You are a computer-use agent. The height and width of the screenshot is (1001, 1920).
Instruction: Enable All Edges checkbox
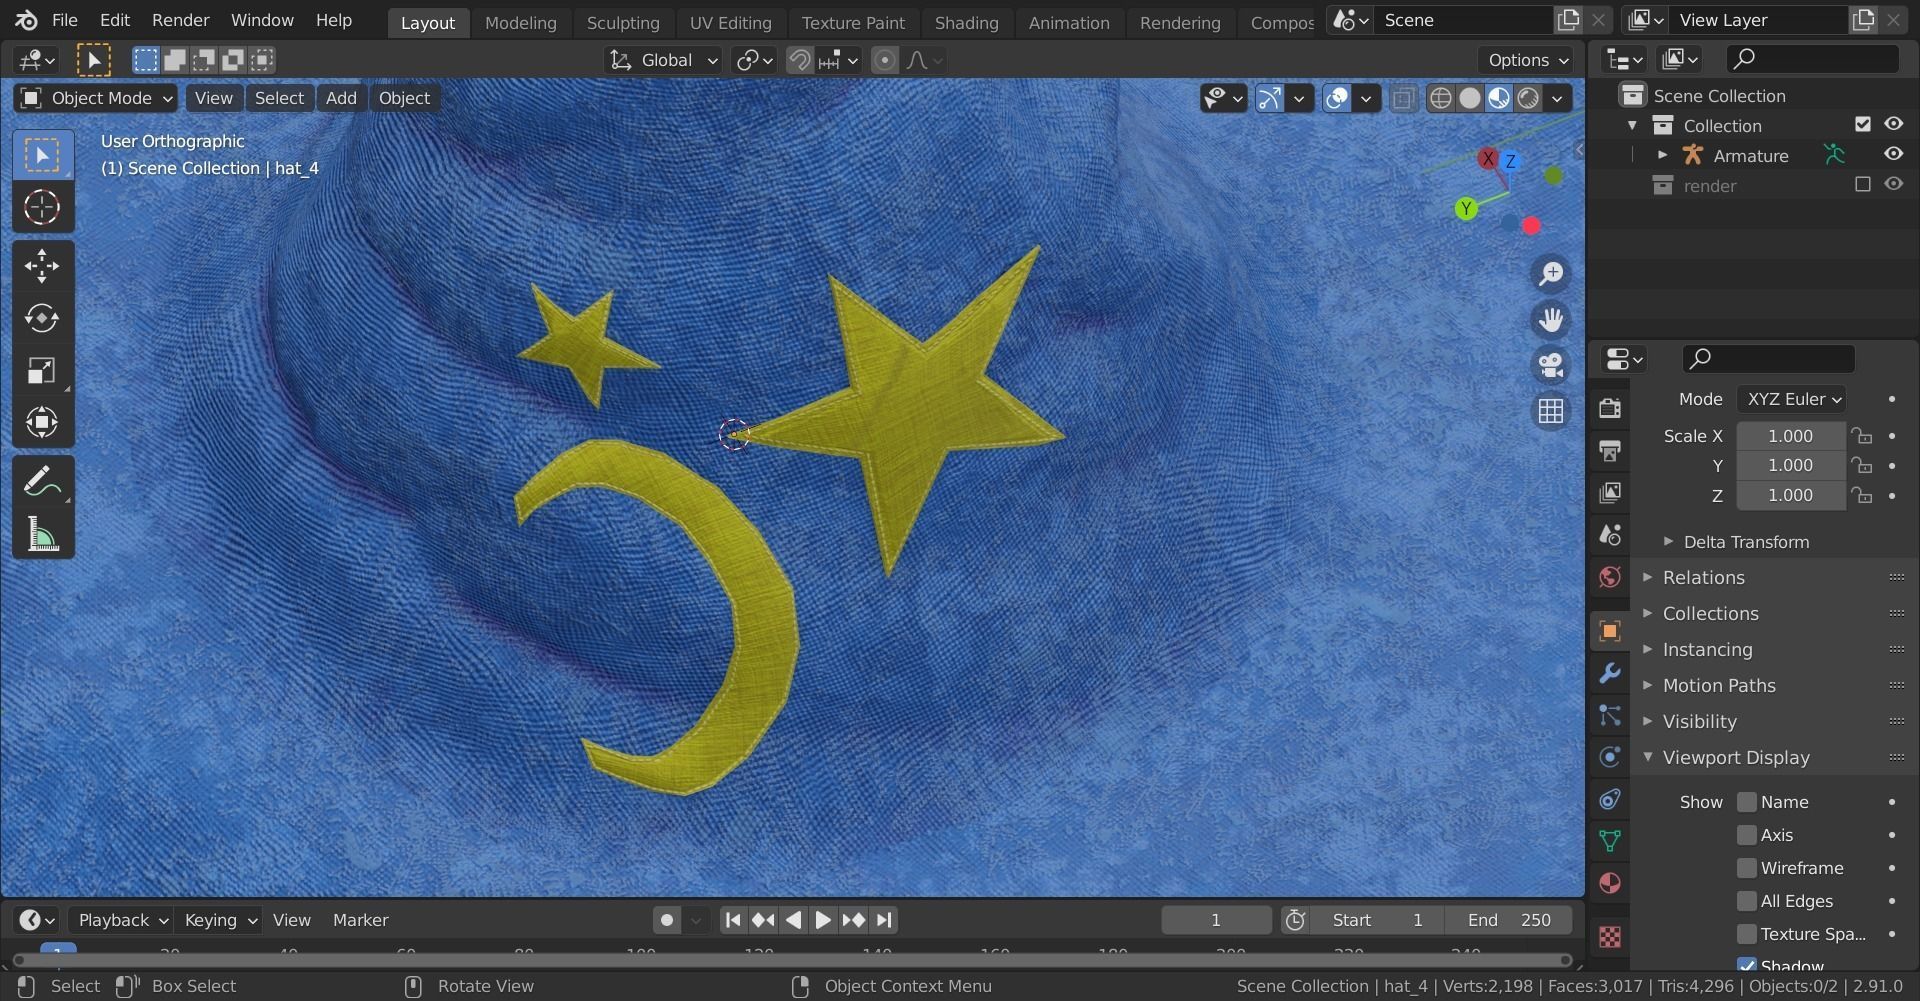(x=1747, y=901)
